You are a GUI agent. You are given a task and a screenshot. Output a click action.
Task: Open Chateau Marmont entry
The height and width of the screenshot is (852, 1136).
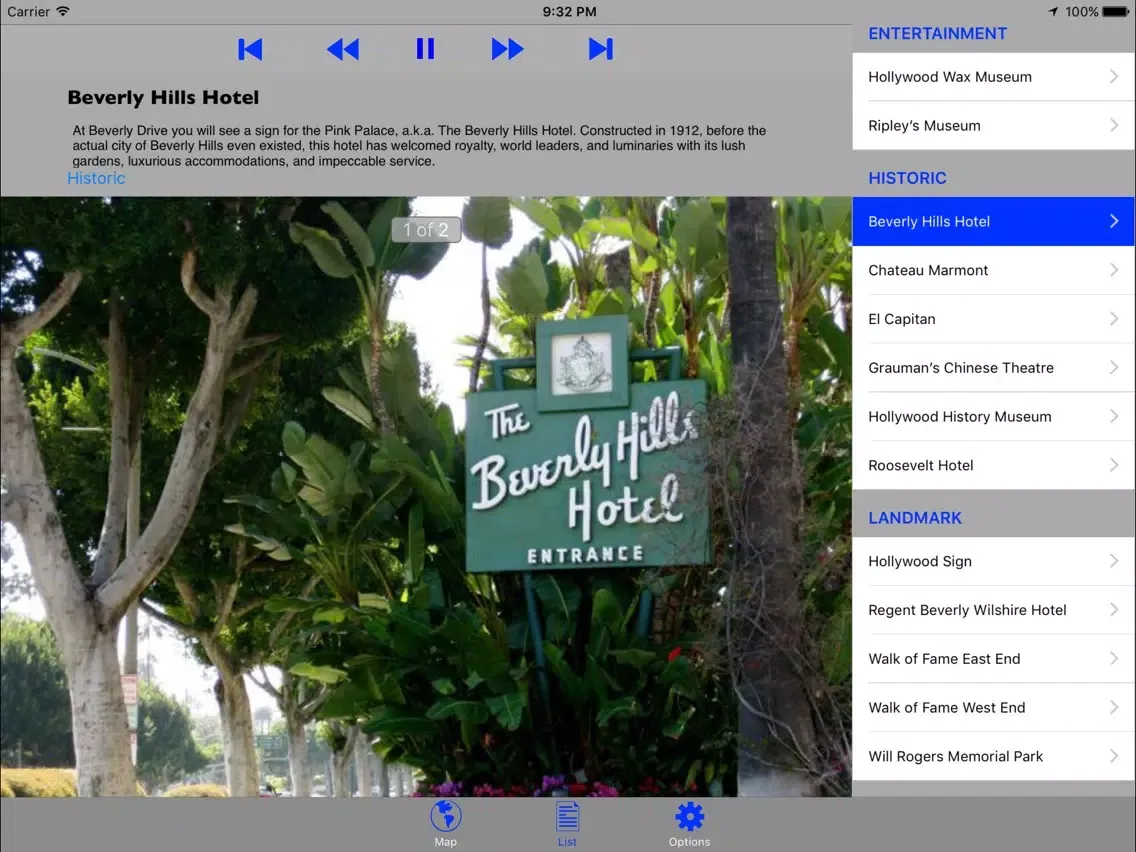tap(993, 270)
